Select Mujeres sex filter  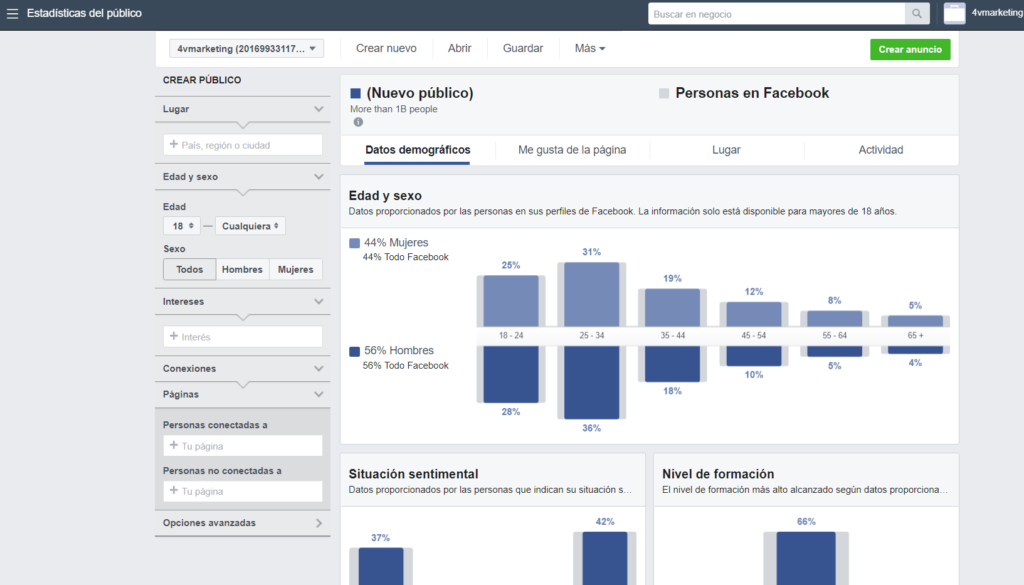[295, 269]
